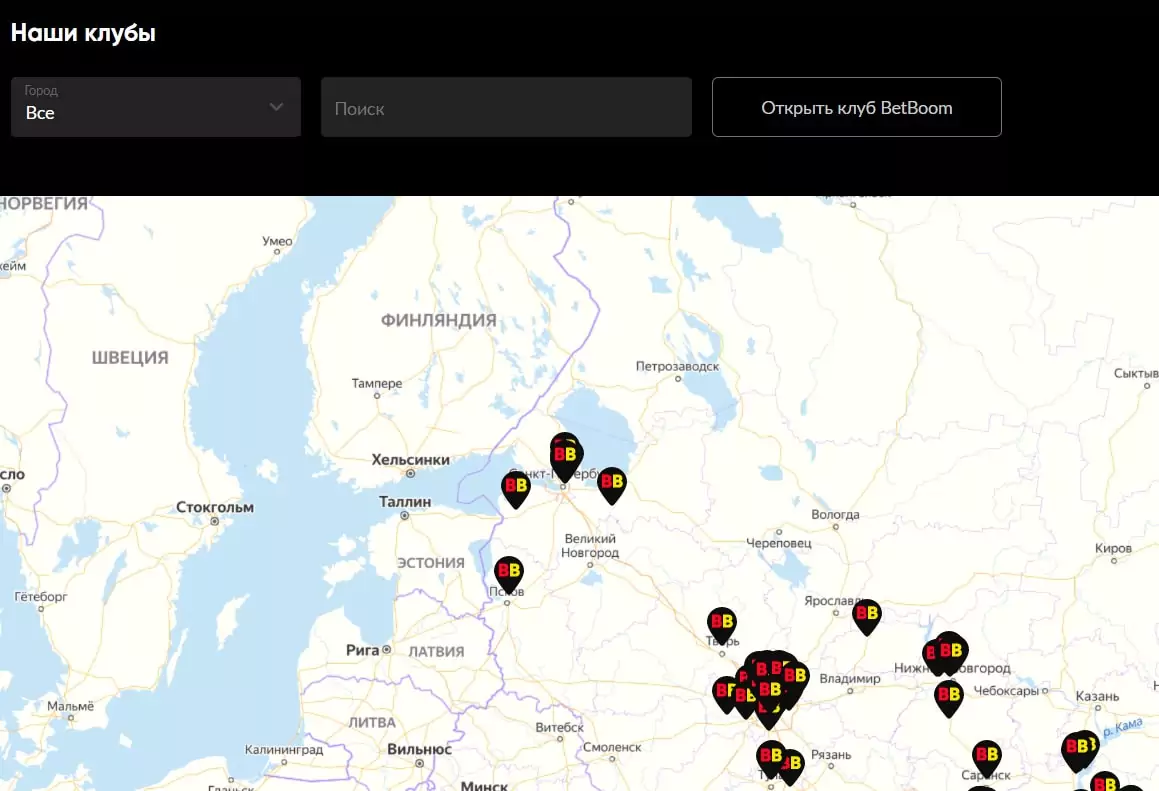Click the Тампере label on the map
Viewport: 1159px width, 791px height.
(377, 384)
